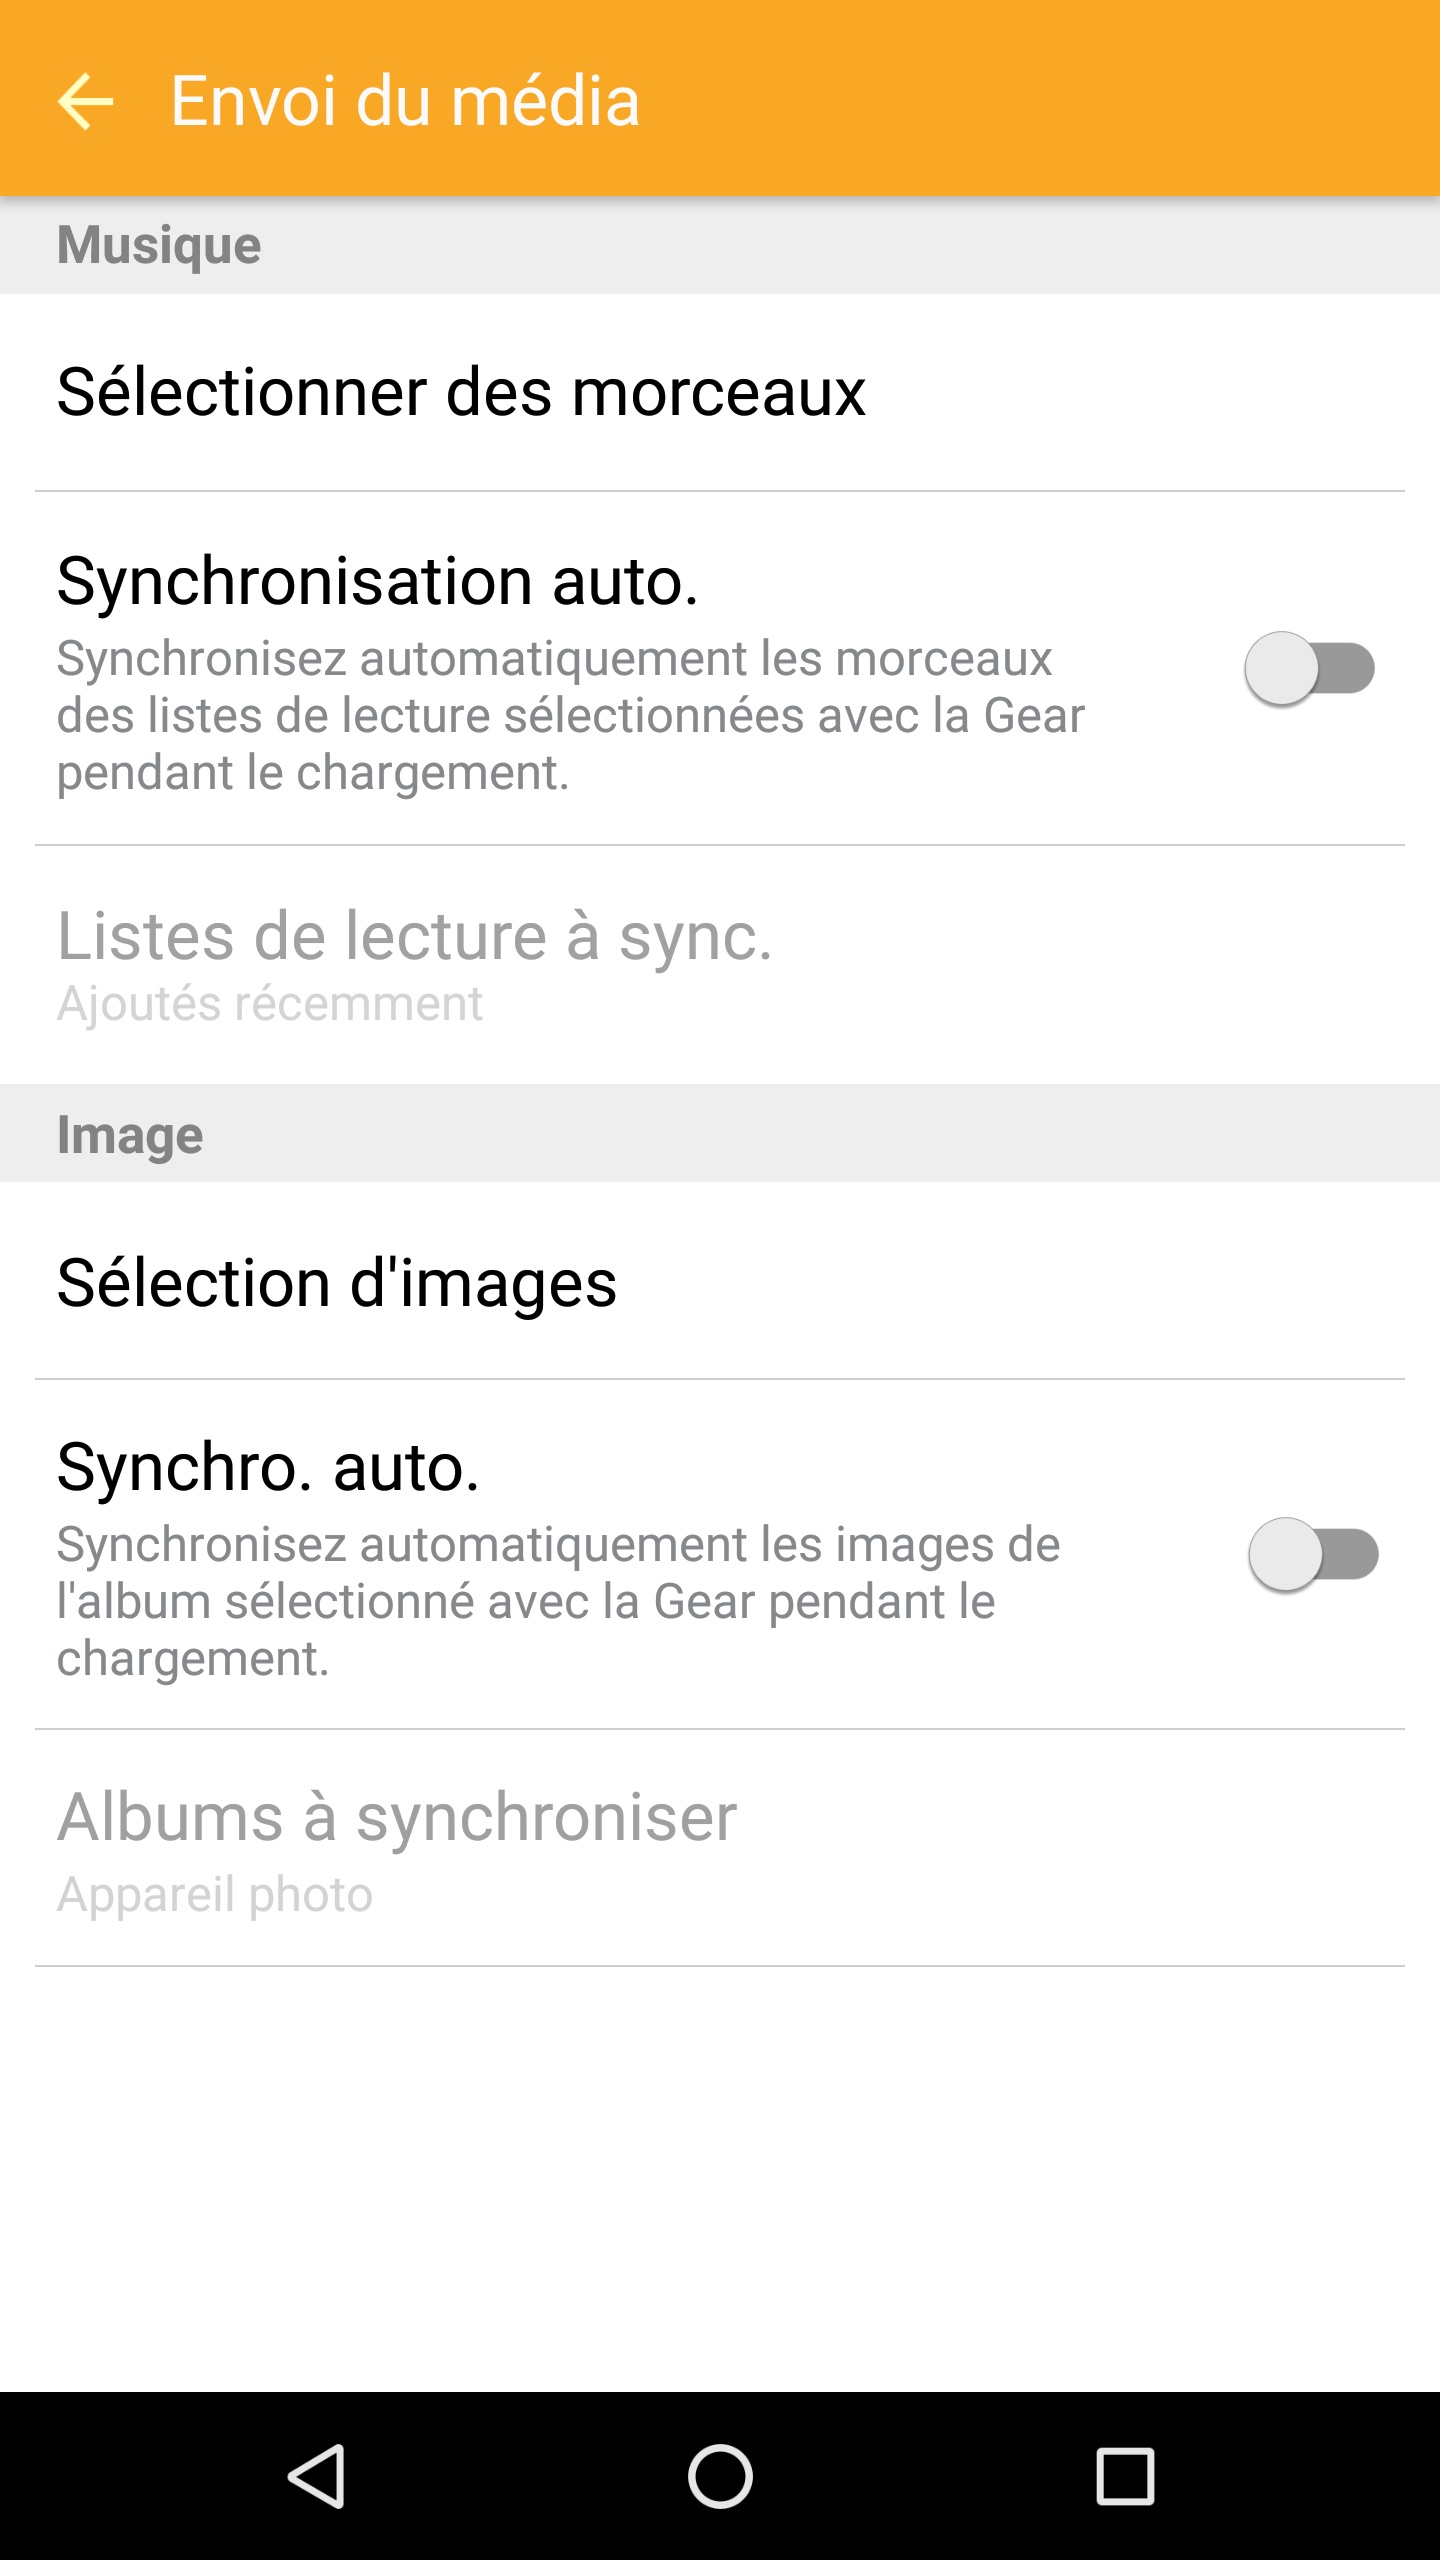Turn on the image Synchro. auto. switch
This screenshot has width=1440, height=2560.
pyautogui.click(x=1313, y=1554)
